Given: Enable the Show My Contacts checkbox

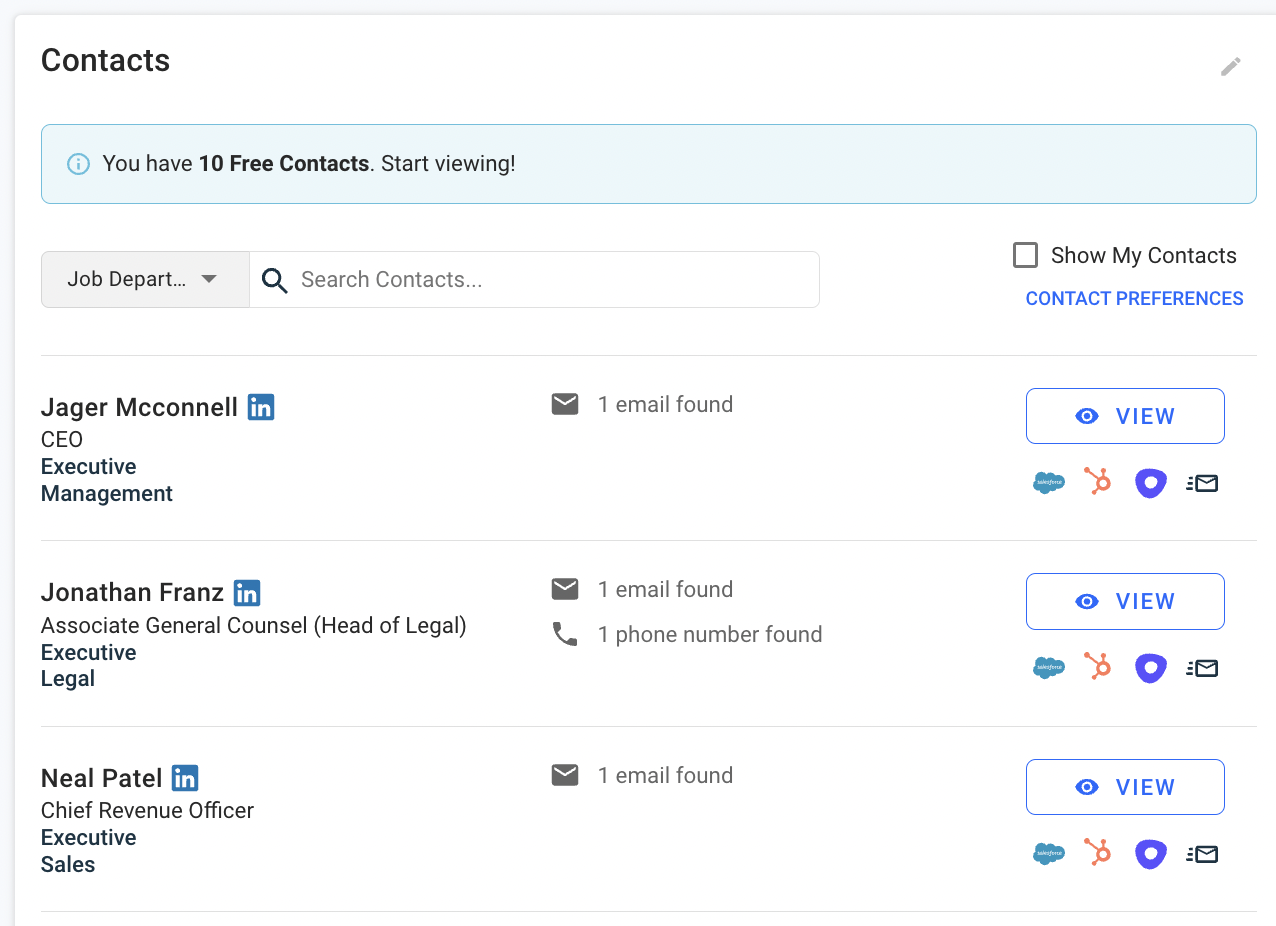Looking at the screenshot, I should pos(1025,255).
